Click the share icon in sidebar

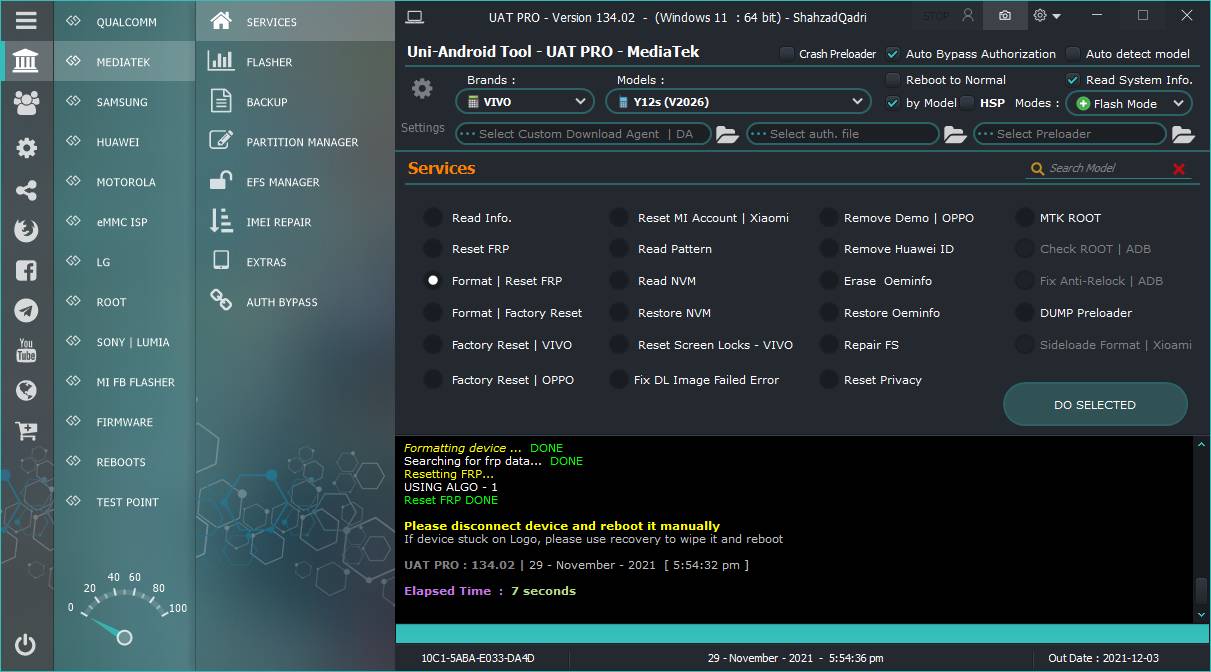pyautogui.click(x=26, y=190)
